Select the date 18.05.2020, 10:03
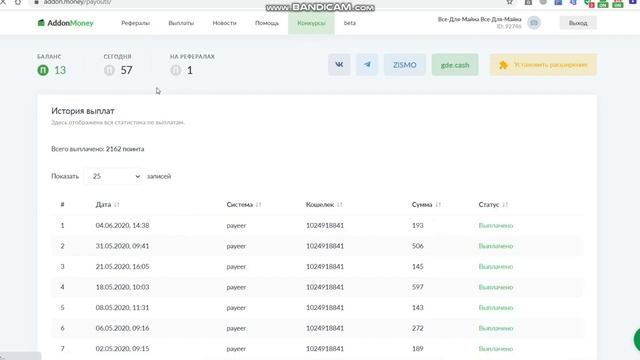Viewport: 640px width, 360px height. pyautogui.click(x=122, y=287)
